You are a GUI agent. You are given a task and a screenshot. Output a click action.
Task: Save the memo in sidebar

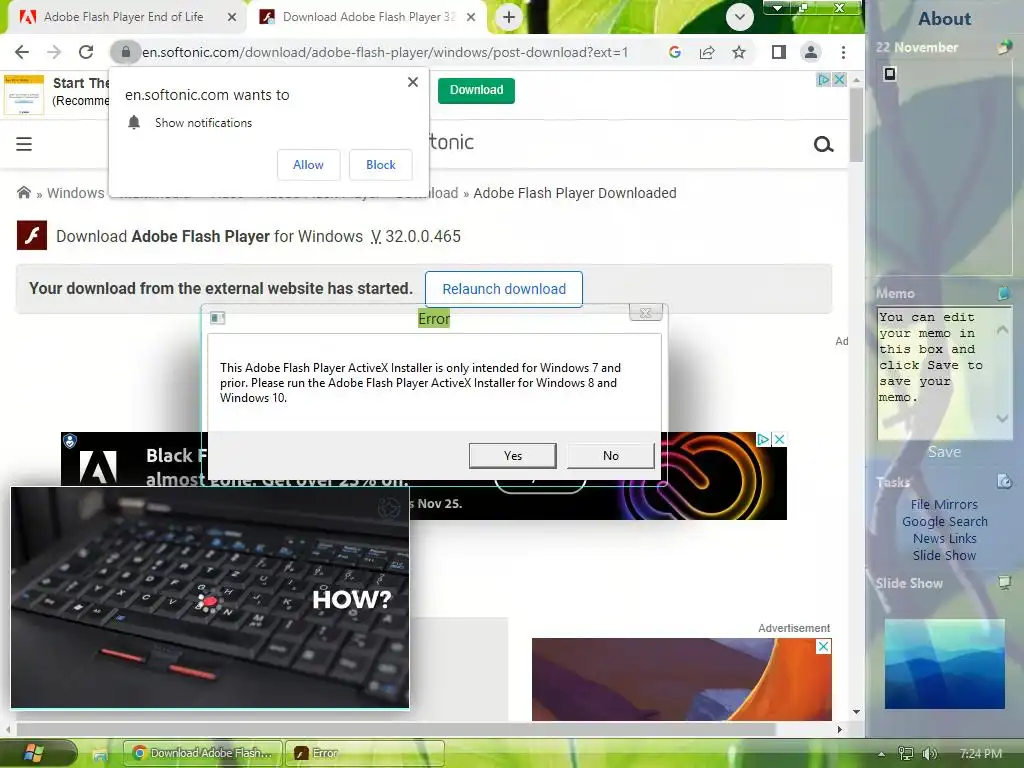[944, 452]
